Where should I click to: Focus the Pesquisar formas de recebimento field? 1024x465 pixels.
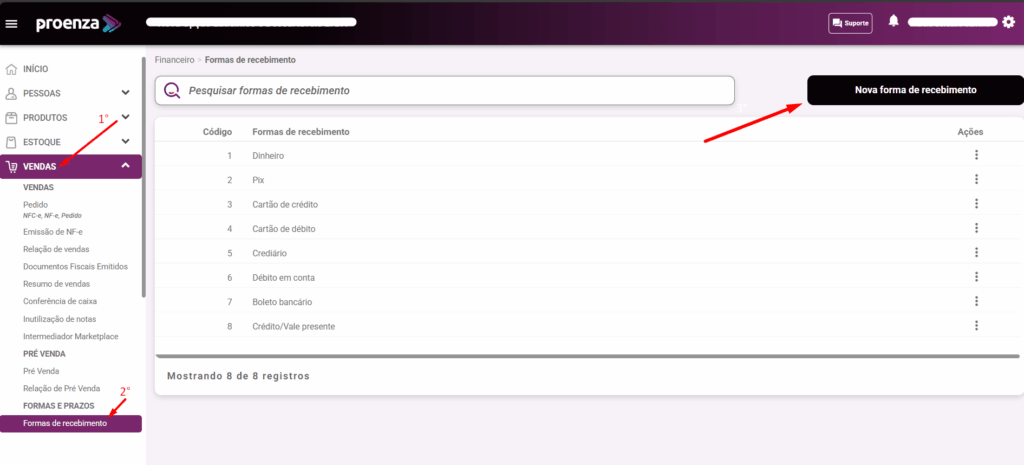(455, 91)
